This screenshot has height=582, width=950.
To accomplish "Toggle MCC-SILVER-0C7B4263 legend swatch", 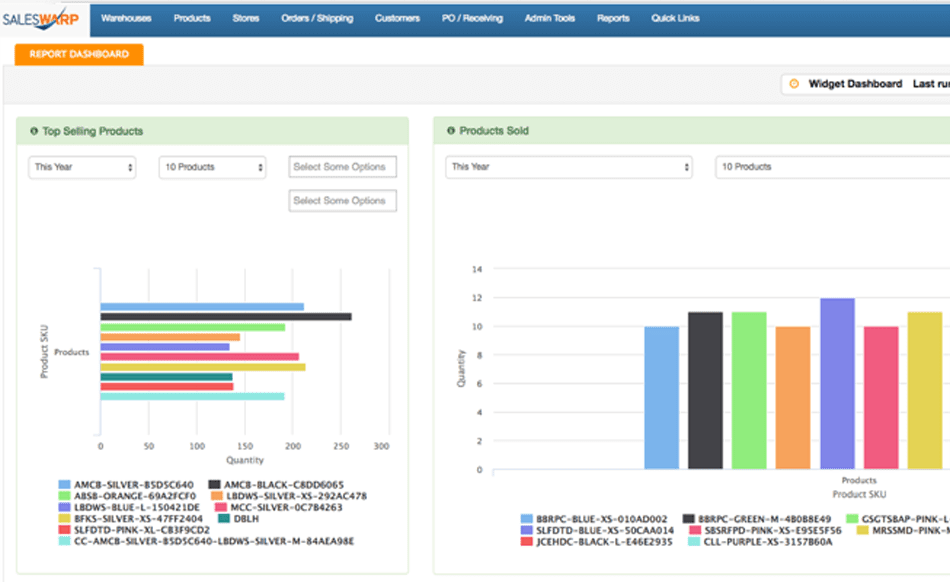I will [221, 507].
